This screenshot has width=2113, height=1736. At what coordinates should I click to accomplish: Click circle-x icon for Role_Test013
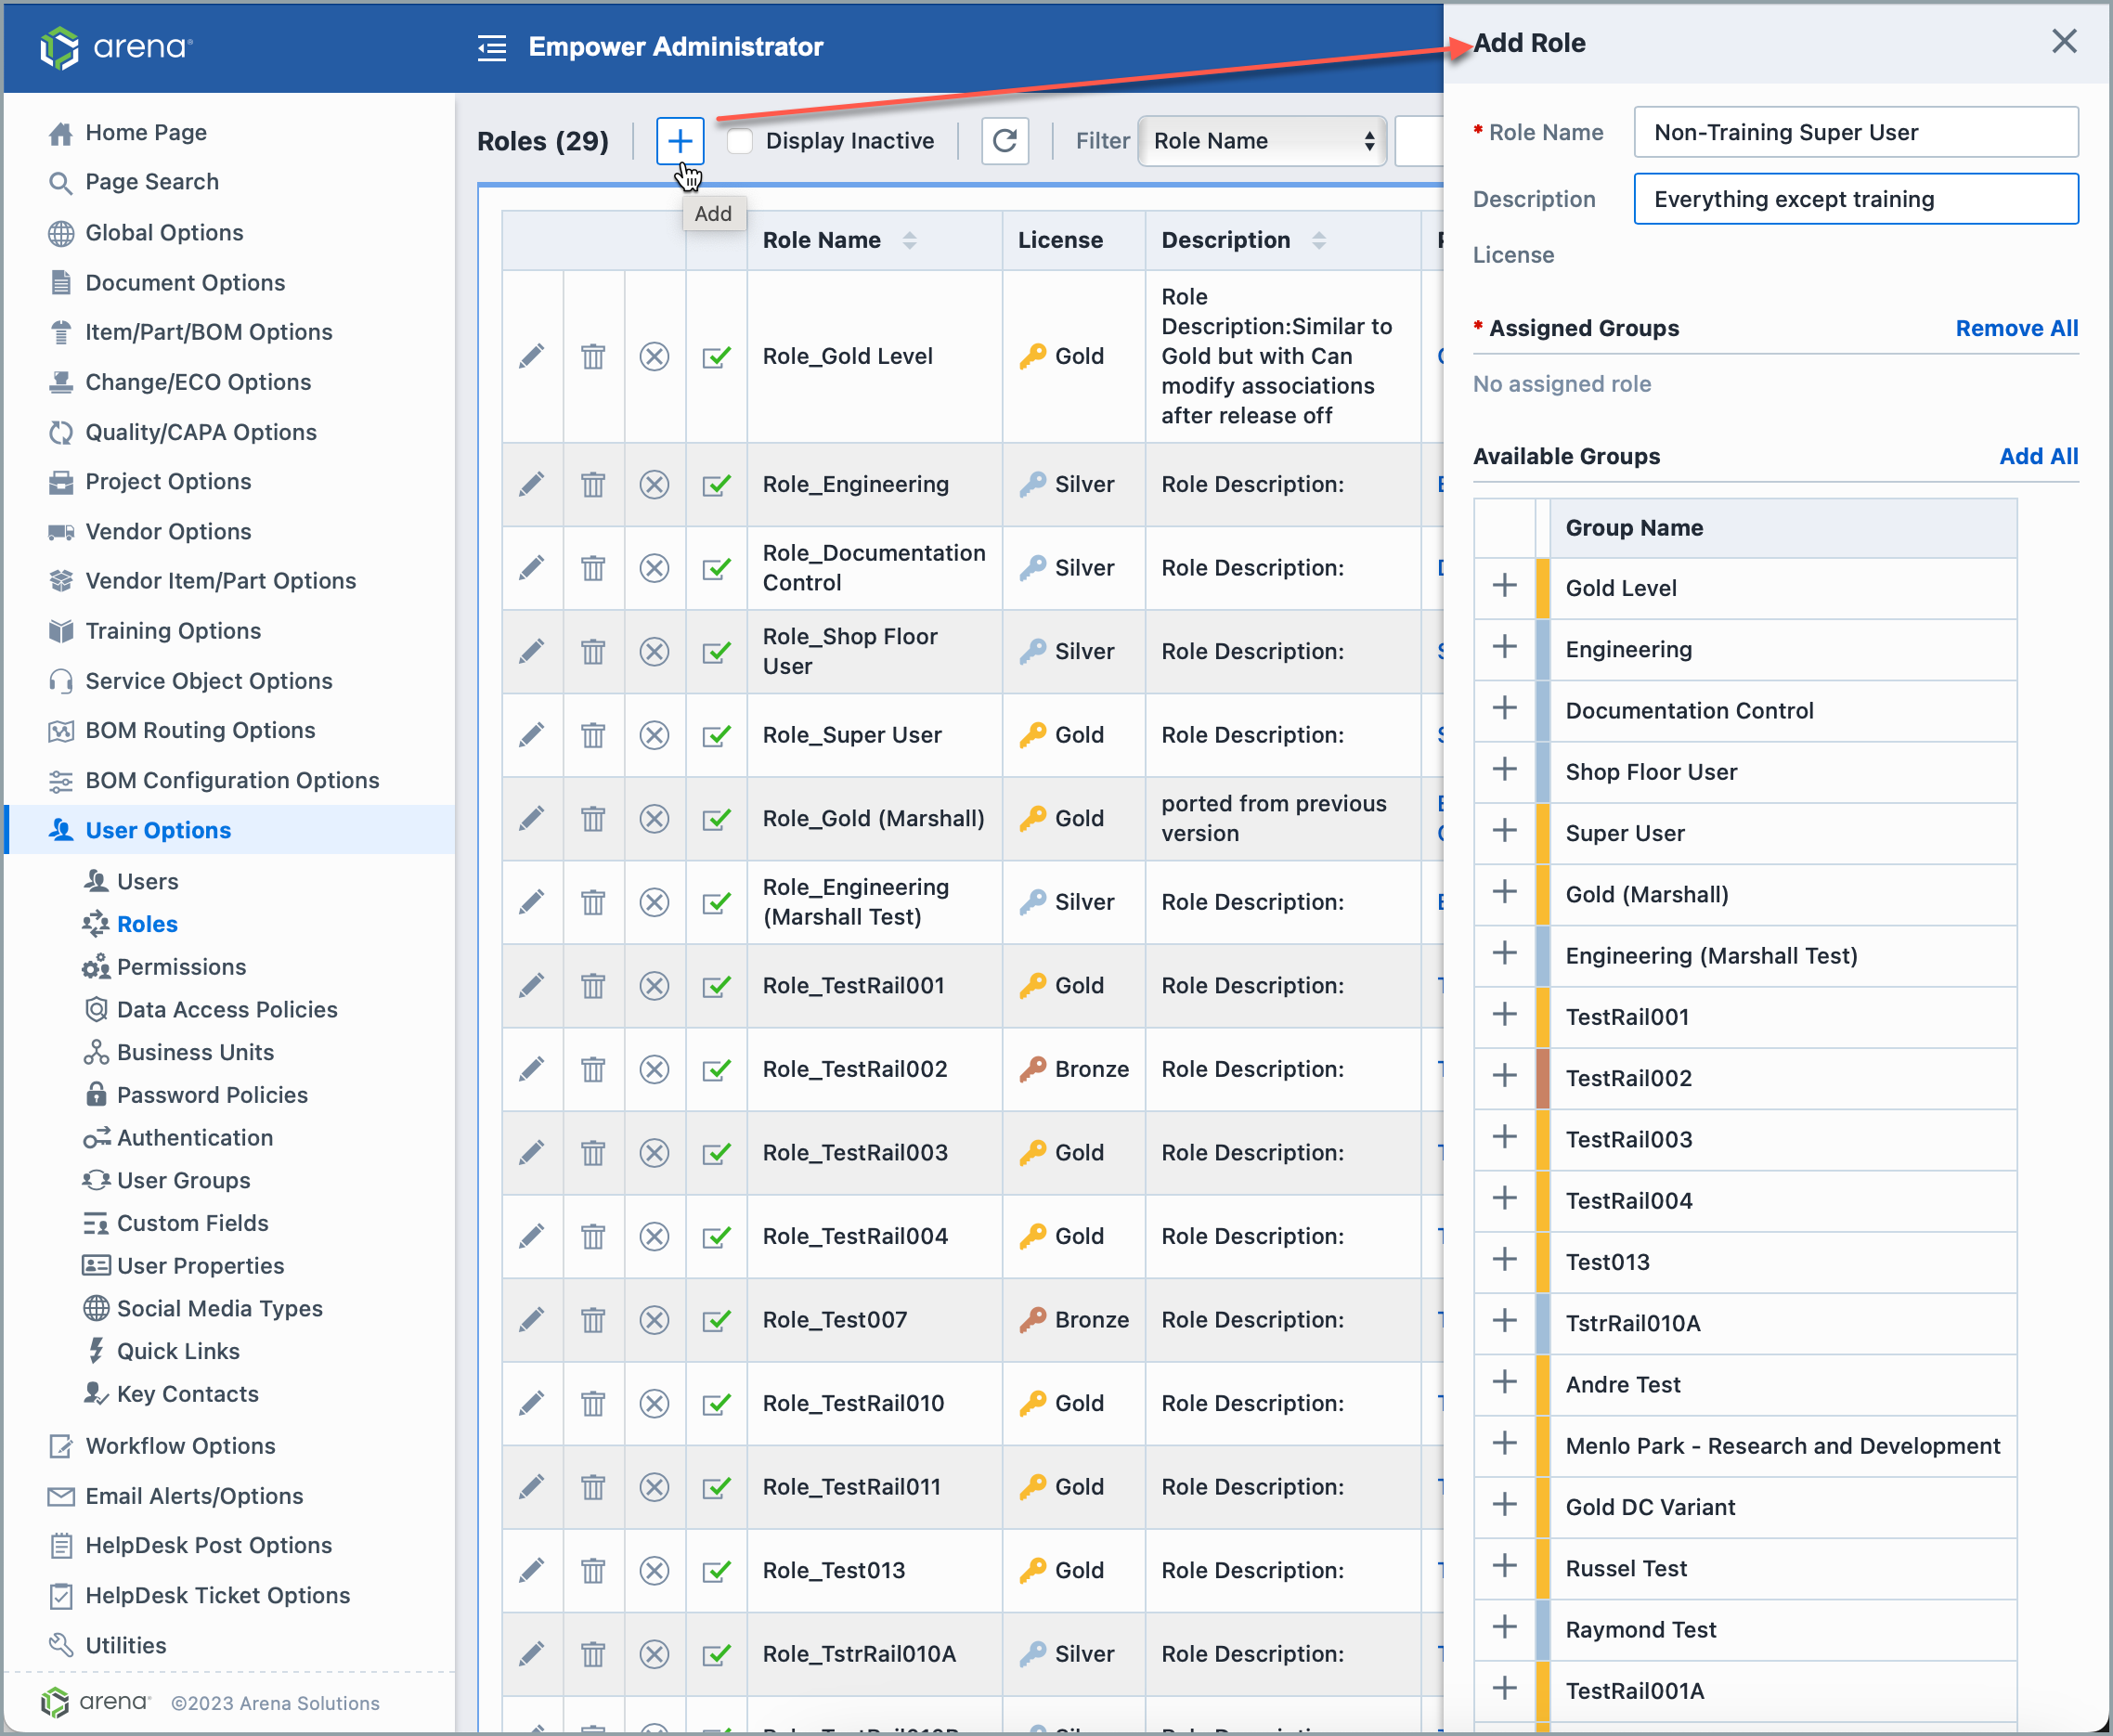654,1571
